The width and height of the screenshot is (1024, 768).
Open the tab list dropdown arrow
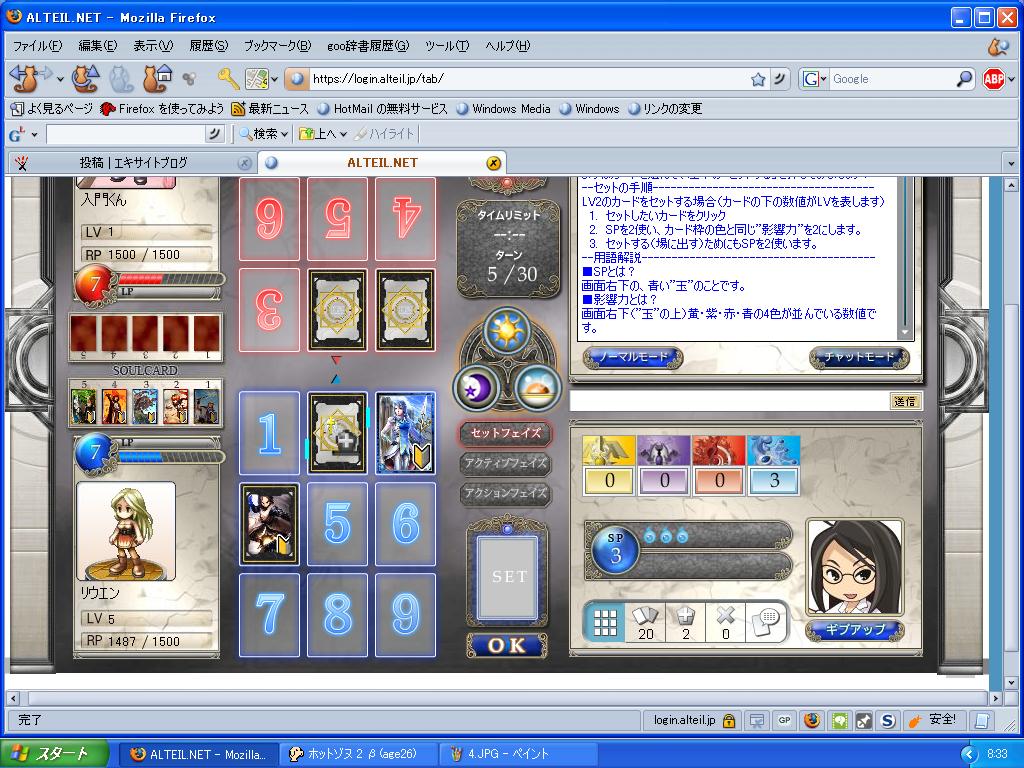[1011, 163]
